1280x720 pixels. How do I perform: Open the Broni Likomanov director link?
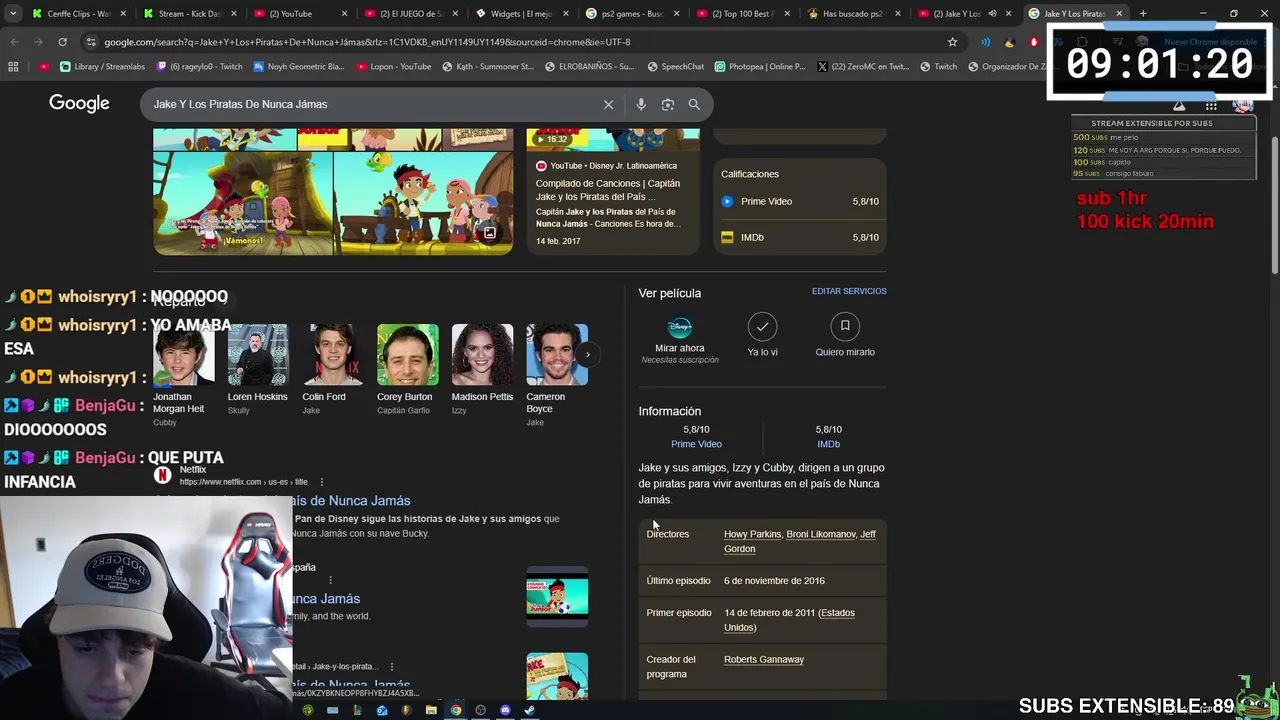tap(821, 534)
